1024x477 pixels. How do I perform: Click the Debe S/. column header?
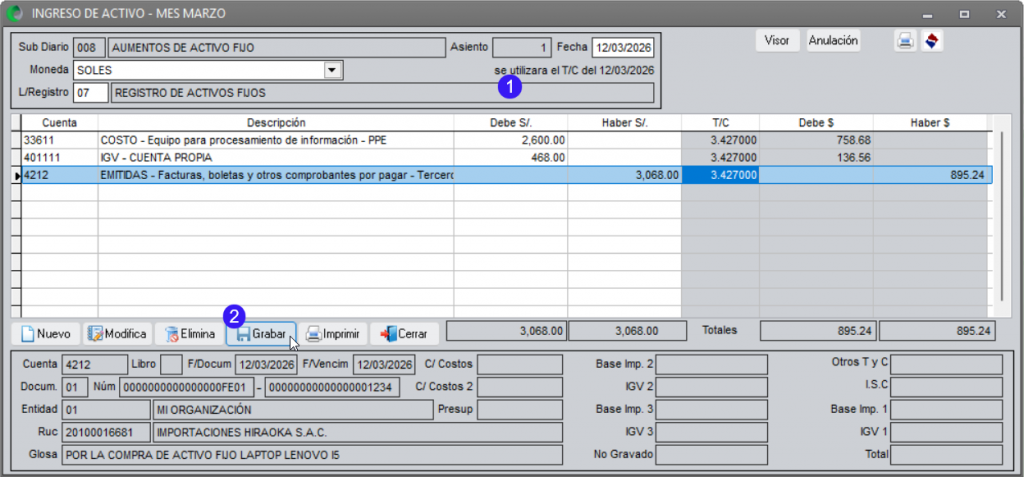click(511, 122)
